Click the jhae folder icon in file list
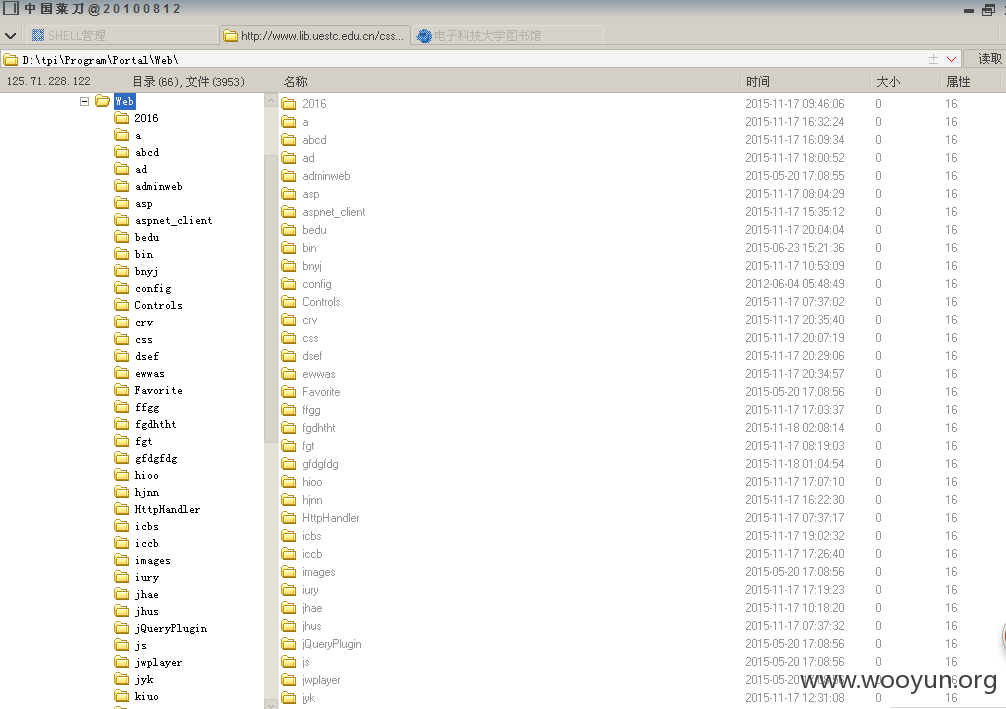The width and height of the screenshot is (1006, 709). coord(289,608)
